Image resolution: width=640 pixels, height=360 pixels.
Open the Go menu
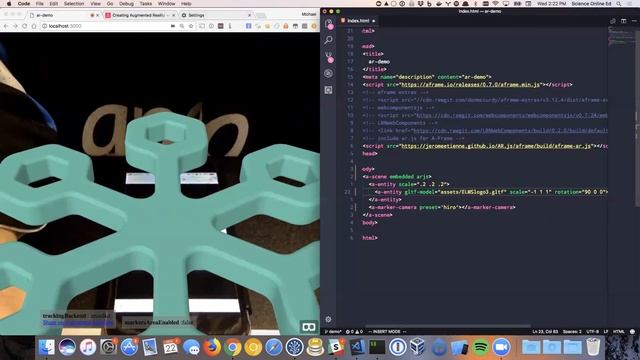tap(110, 4)
